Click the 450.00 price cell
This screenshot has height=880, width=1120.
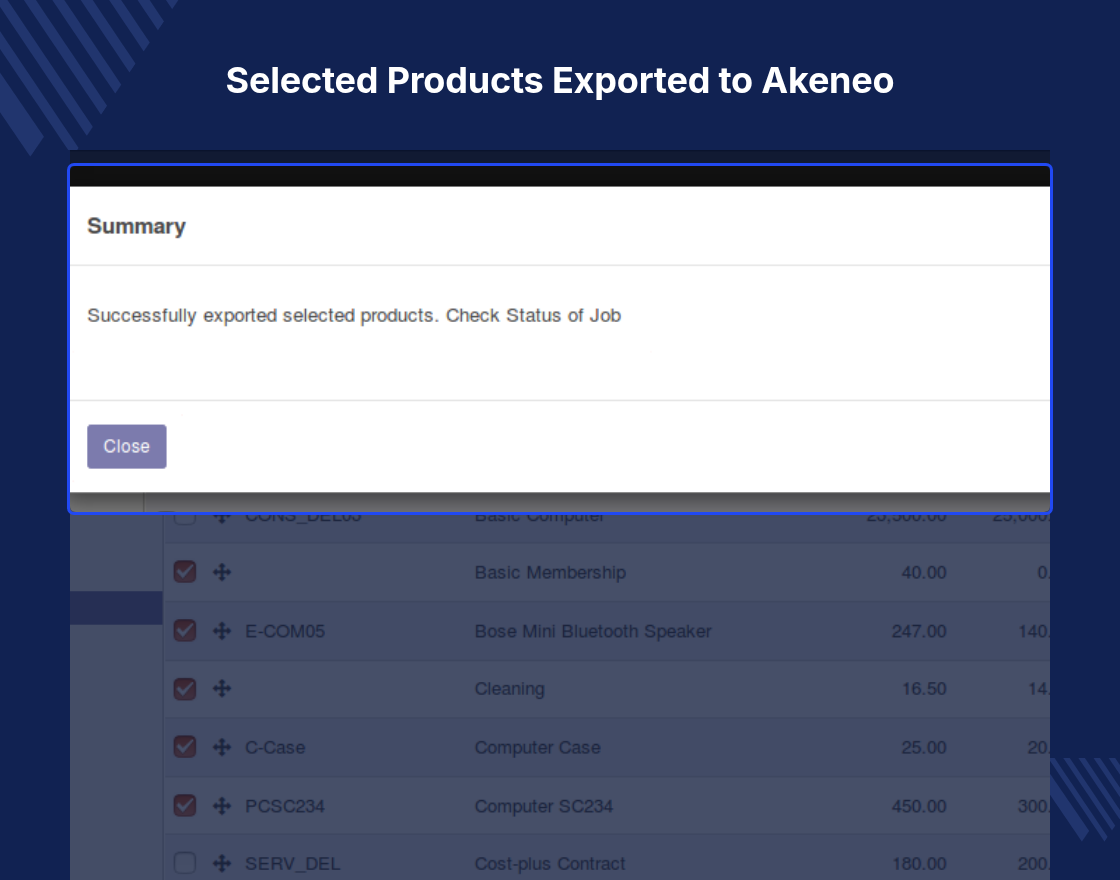point(919,806)
